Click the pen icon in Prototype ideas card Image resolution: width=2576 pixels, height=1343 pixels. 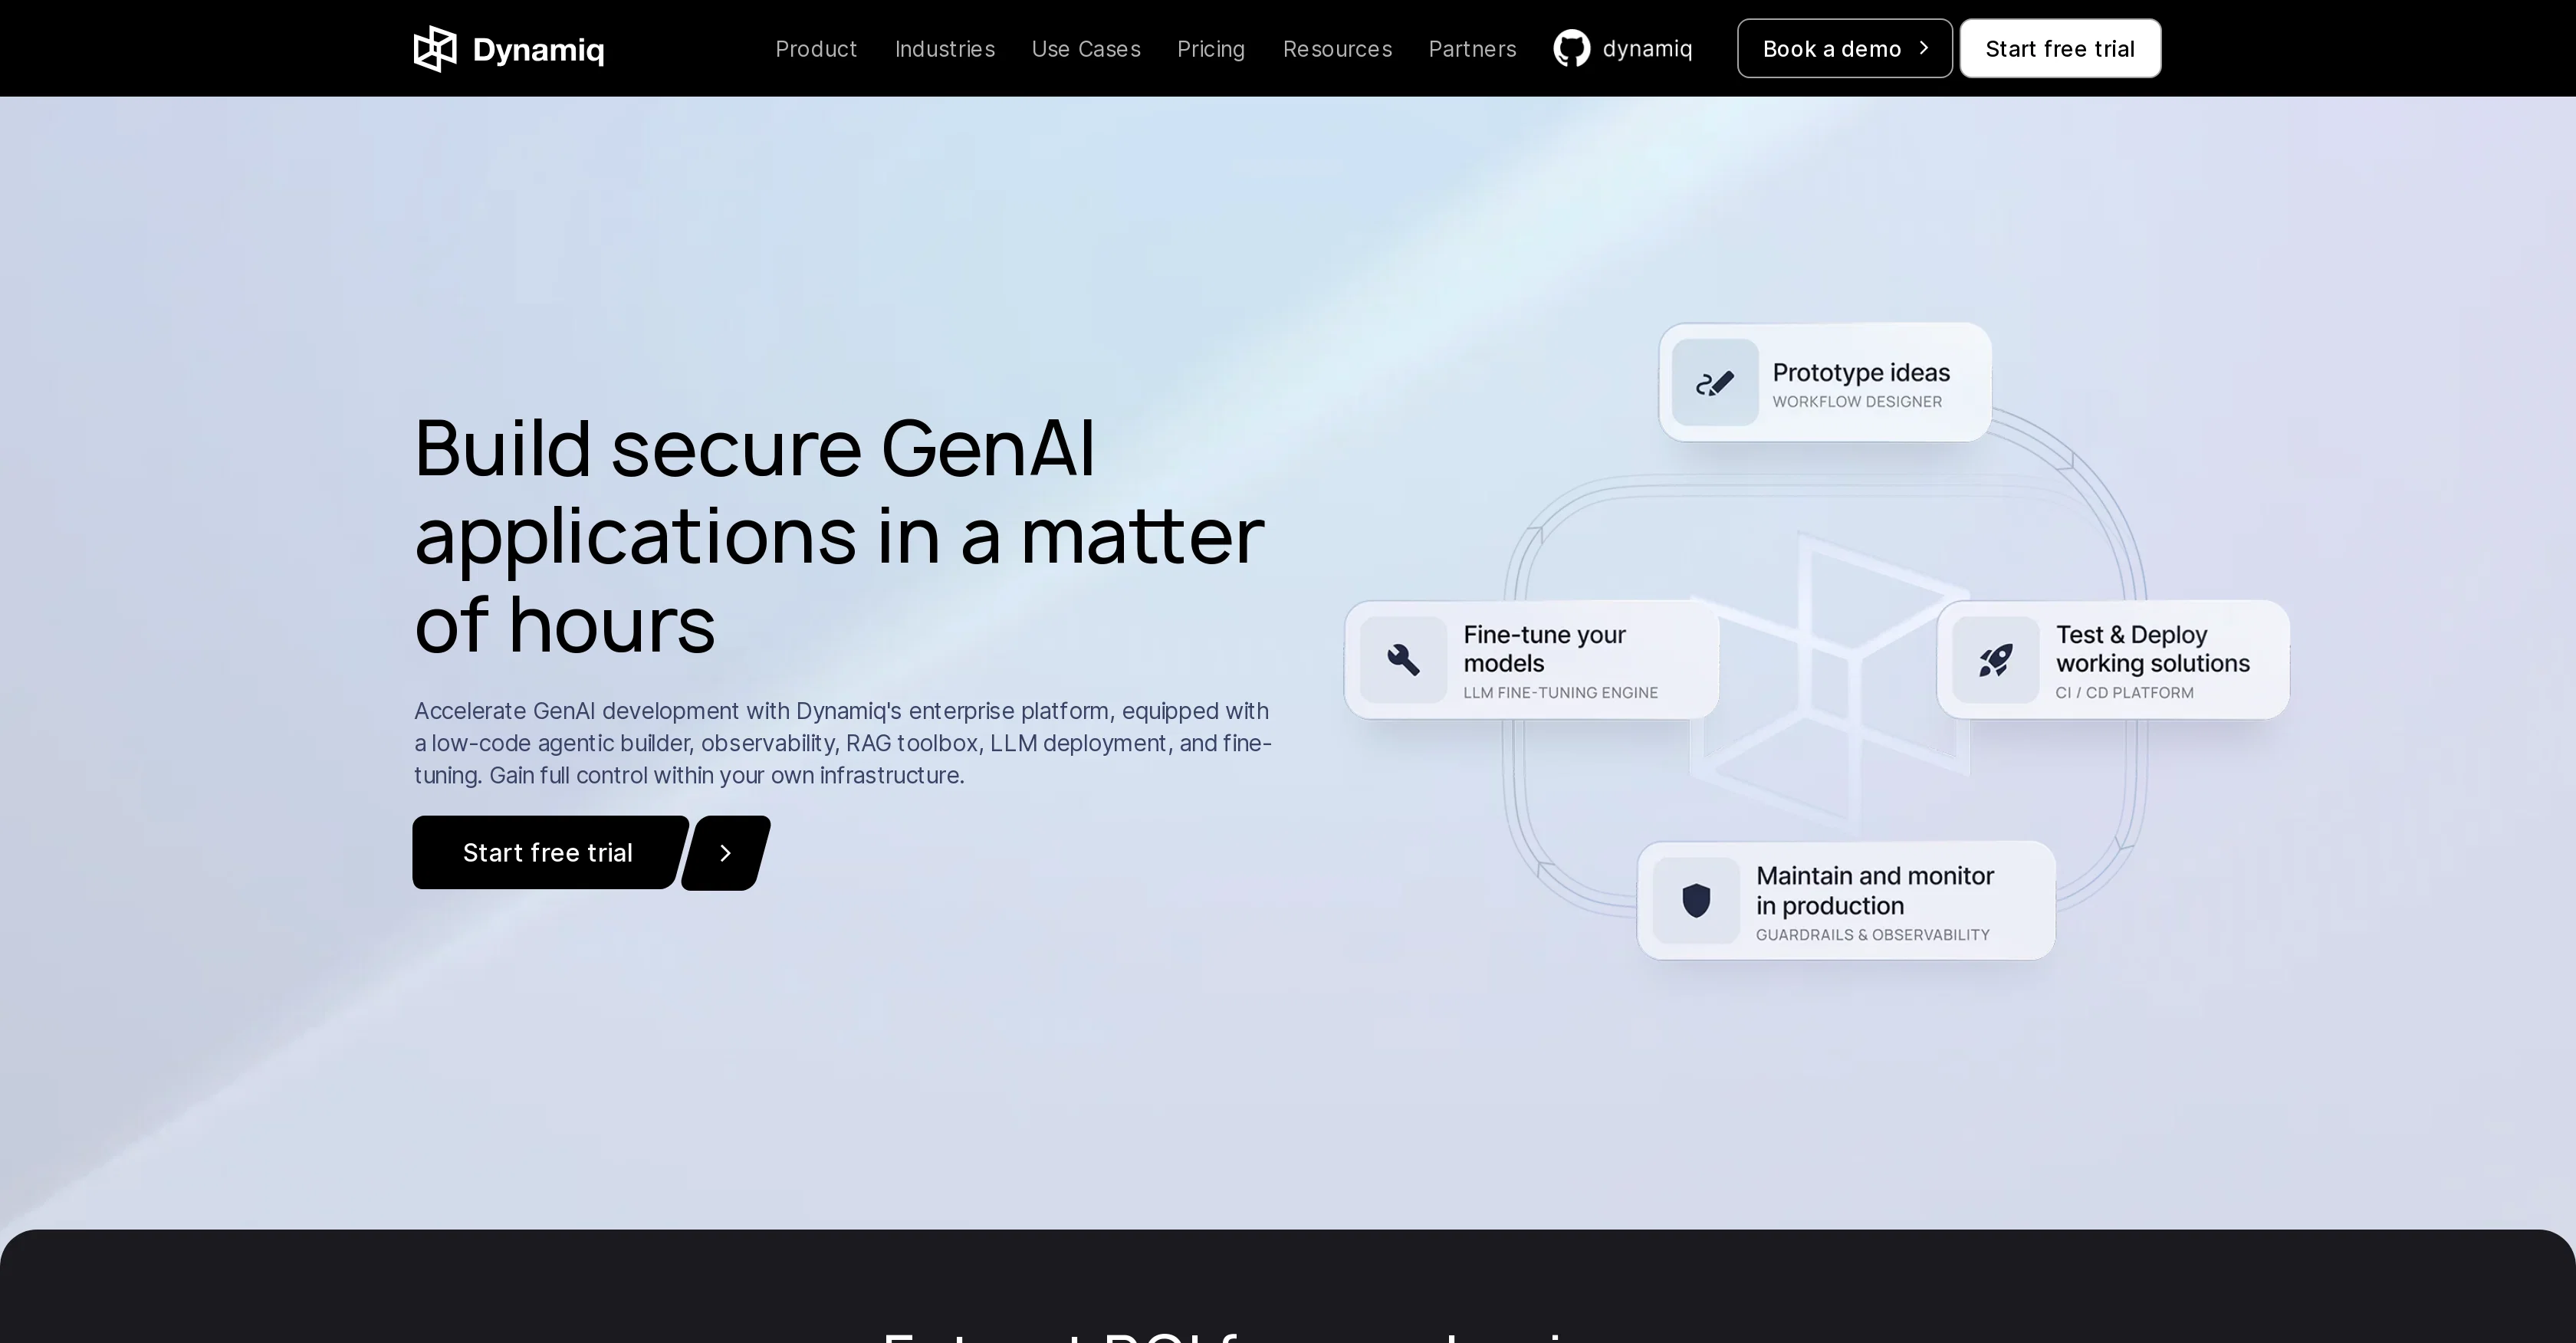point(1715,383)
